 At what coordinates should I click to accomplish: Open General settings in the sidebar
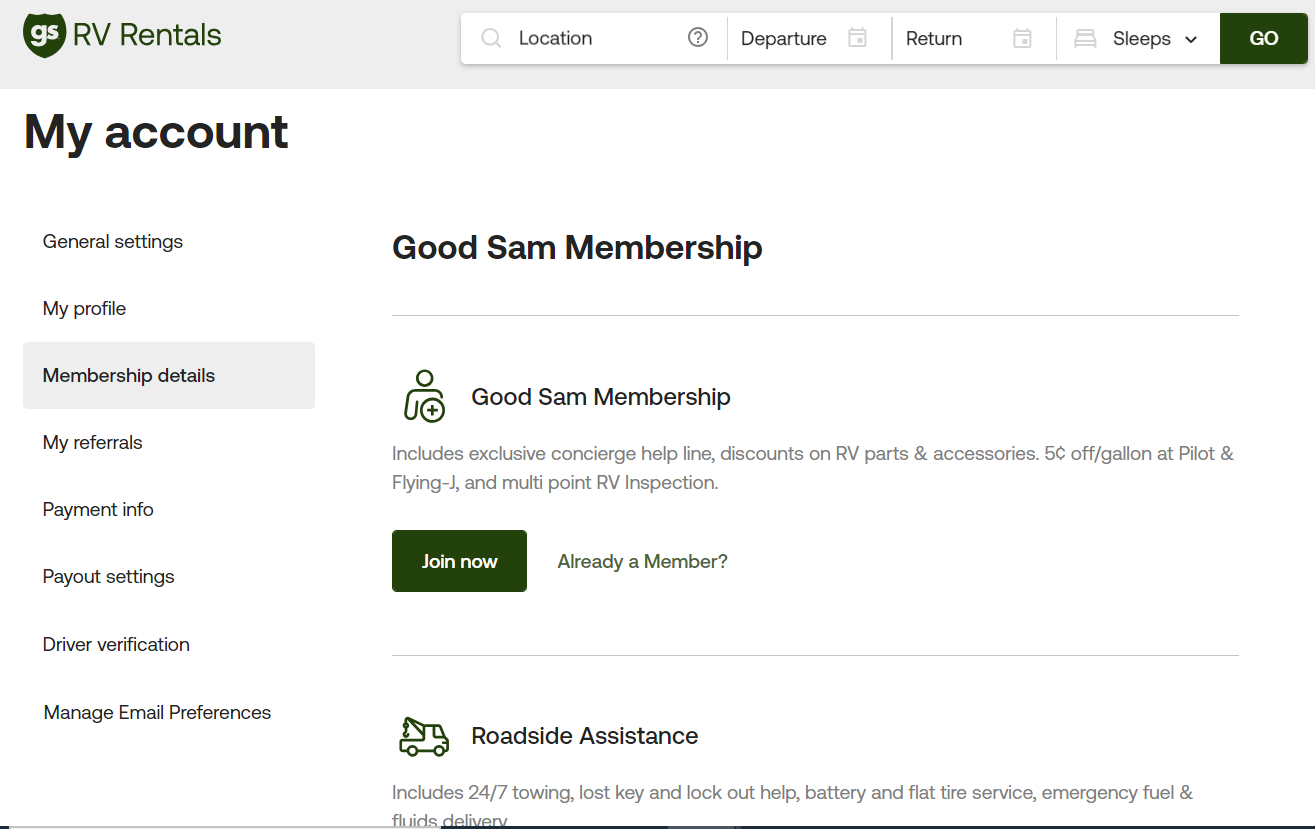click(113, 241)
